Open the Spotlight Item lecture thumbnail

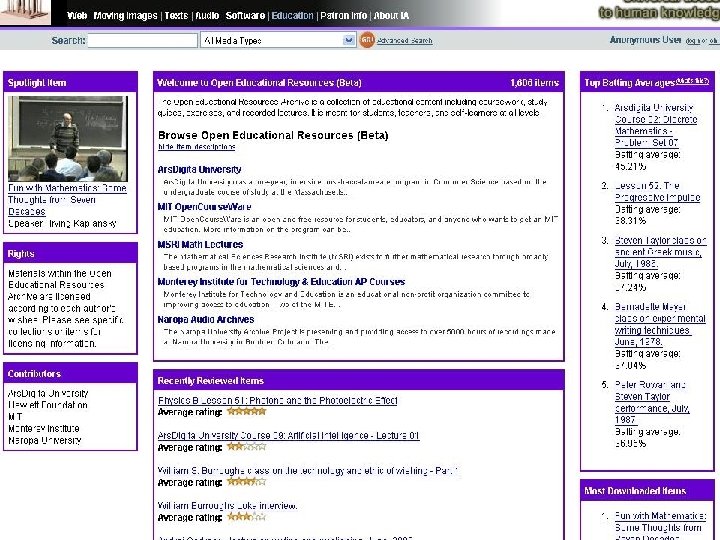pos(68,138)
